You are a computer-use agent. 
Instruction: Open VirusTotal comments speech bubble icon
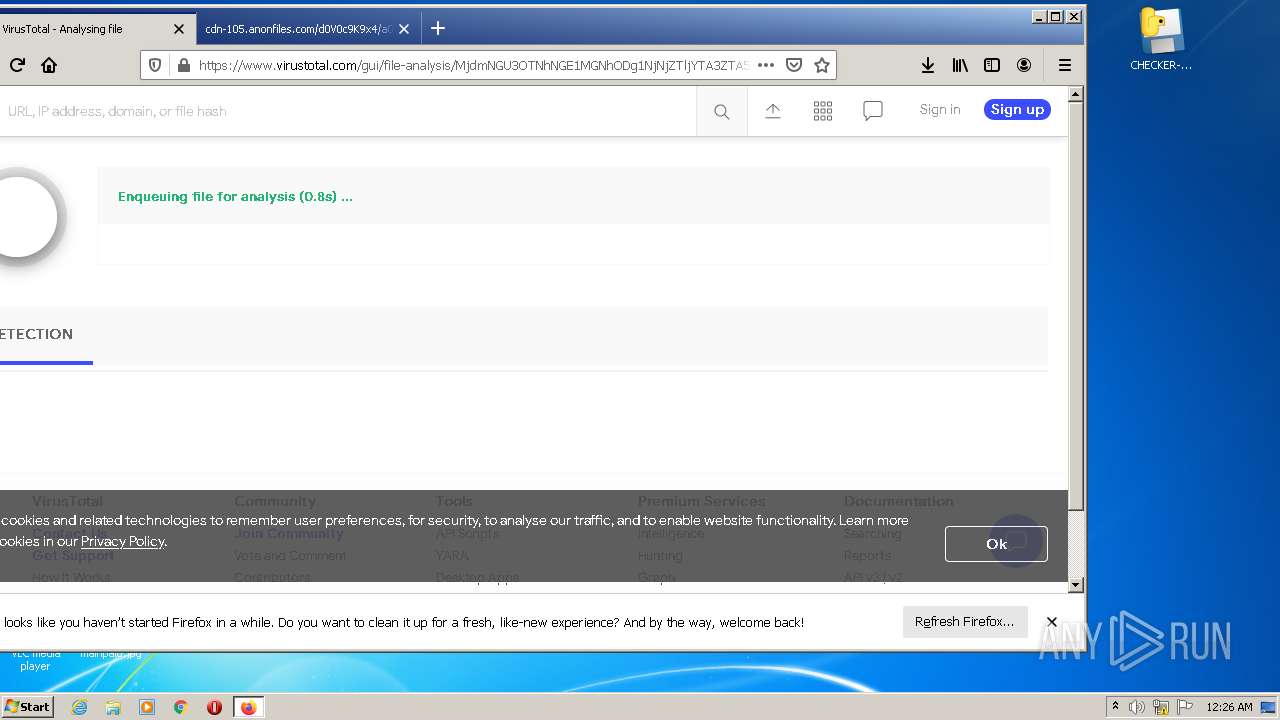873,111
